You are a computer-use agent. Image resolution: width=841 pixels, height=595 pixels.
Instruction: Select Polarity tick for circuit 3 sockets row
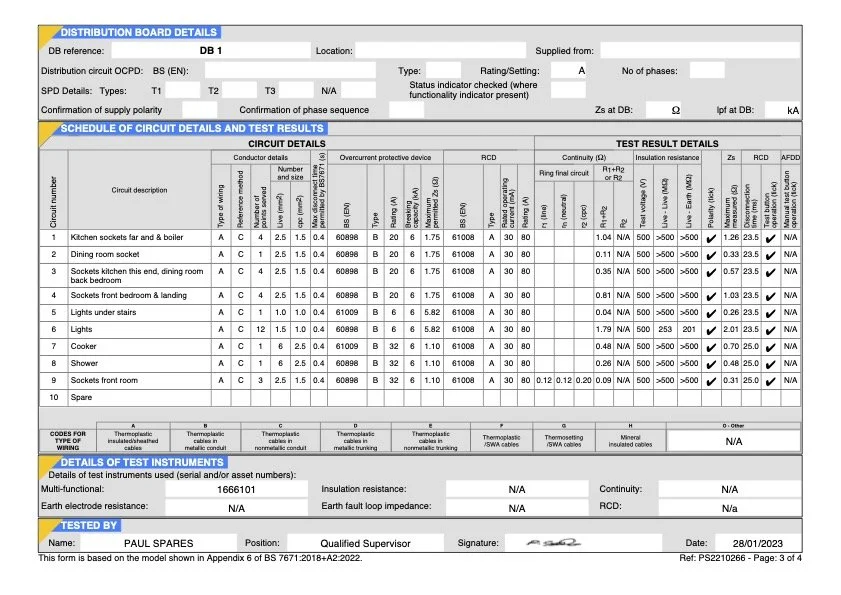711,273
